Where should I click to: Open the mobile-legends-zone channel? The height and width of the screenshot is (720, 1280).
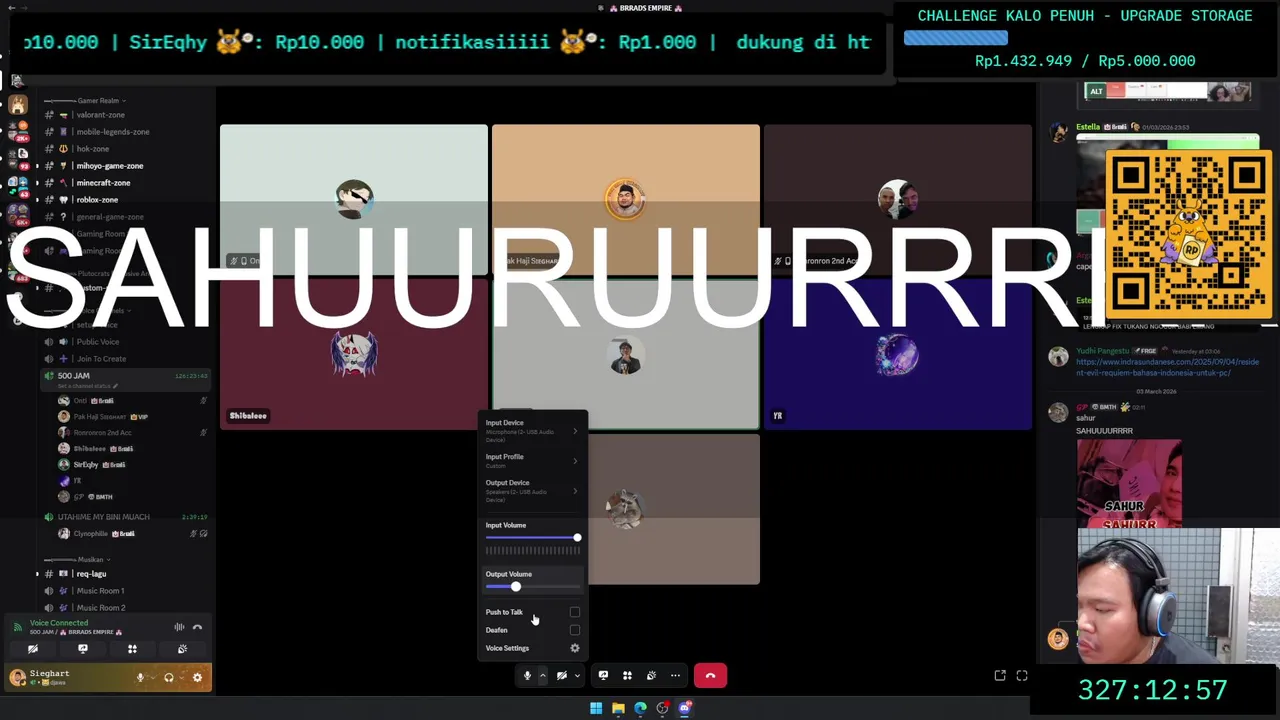125,132
